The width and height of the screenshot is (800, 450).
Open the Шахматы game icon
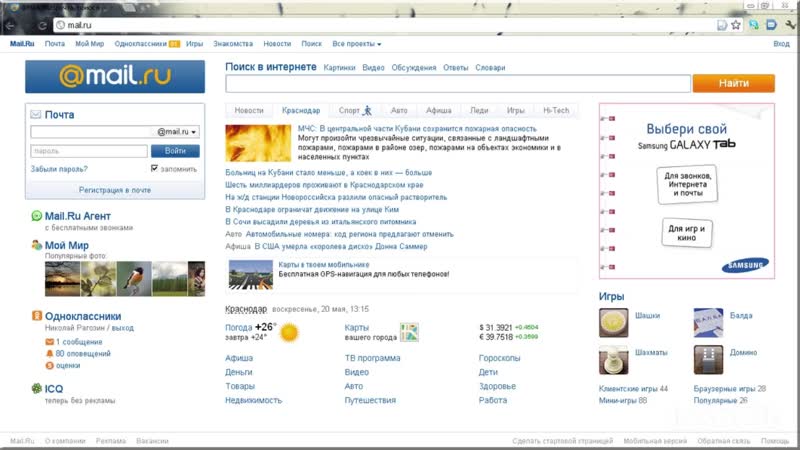614,360
